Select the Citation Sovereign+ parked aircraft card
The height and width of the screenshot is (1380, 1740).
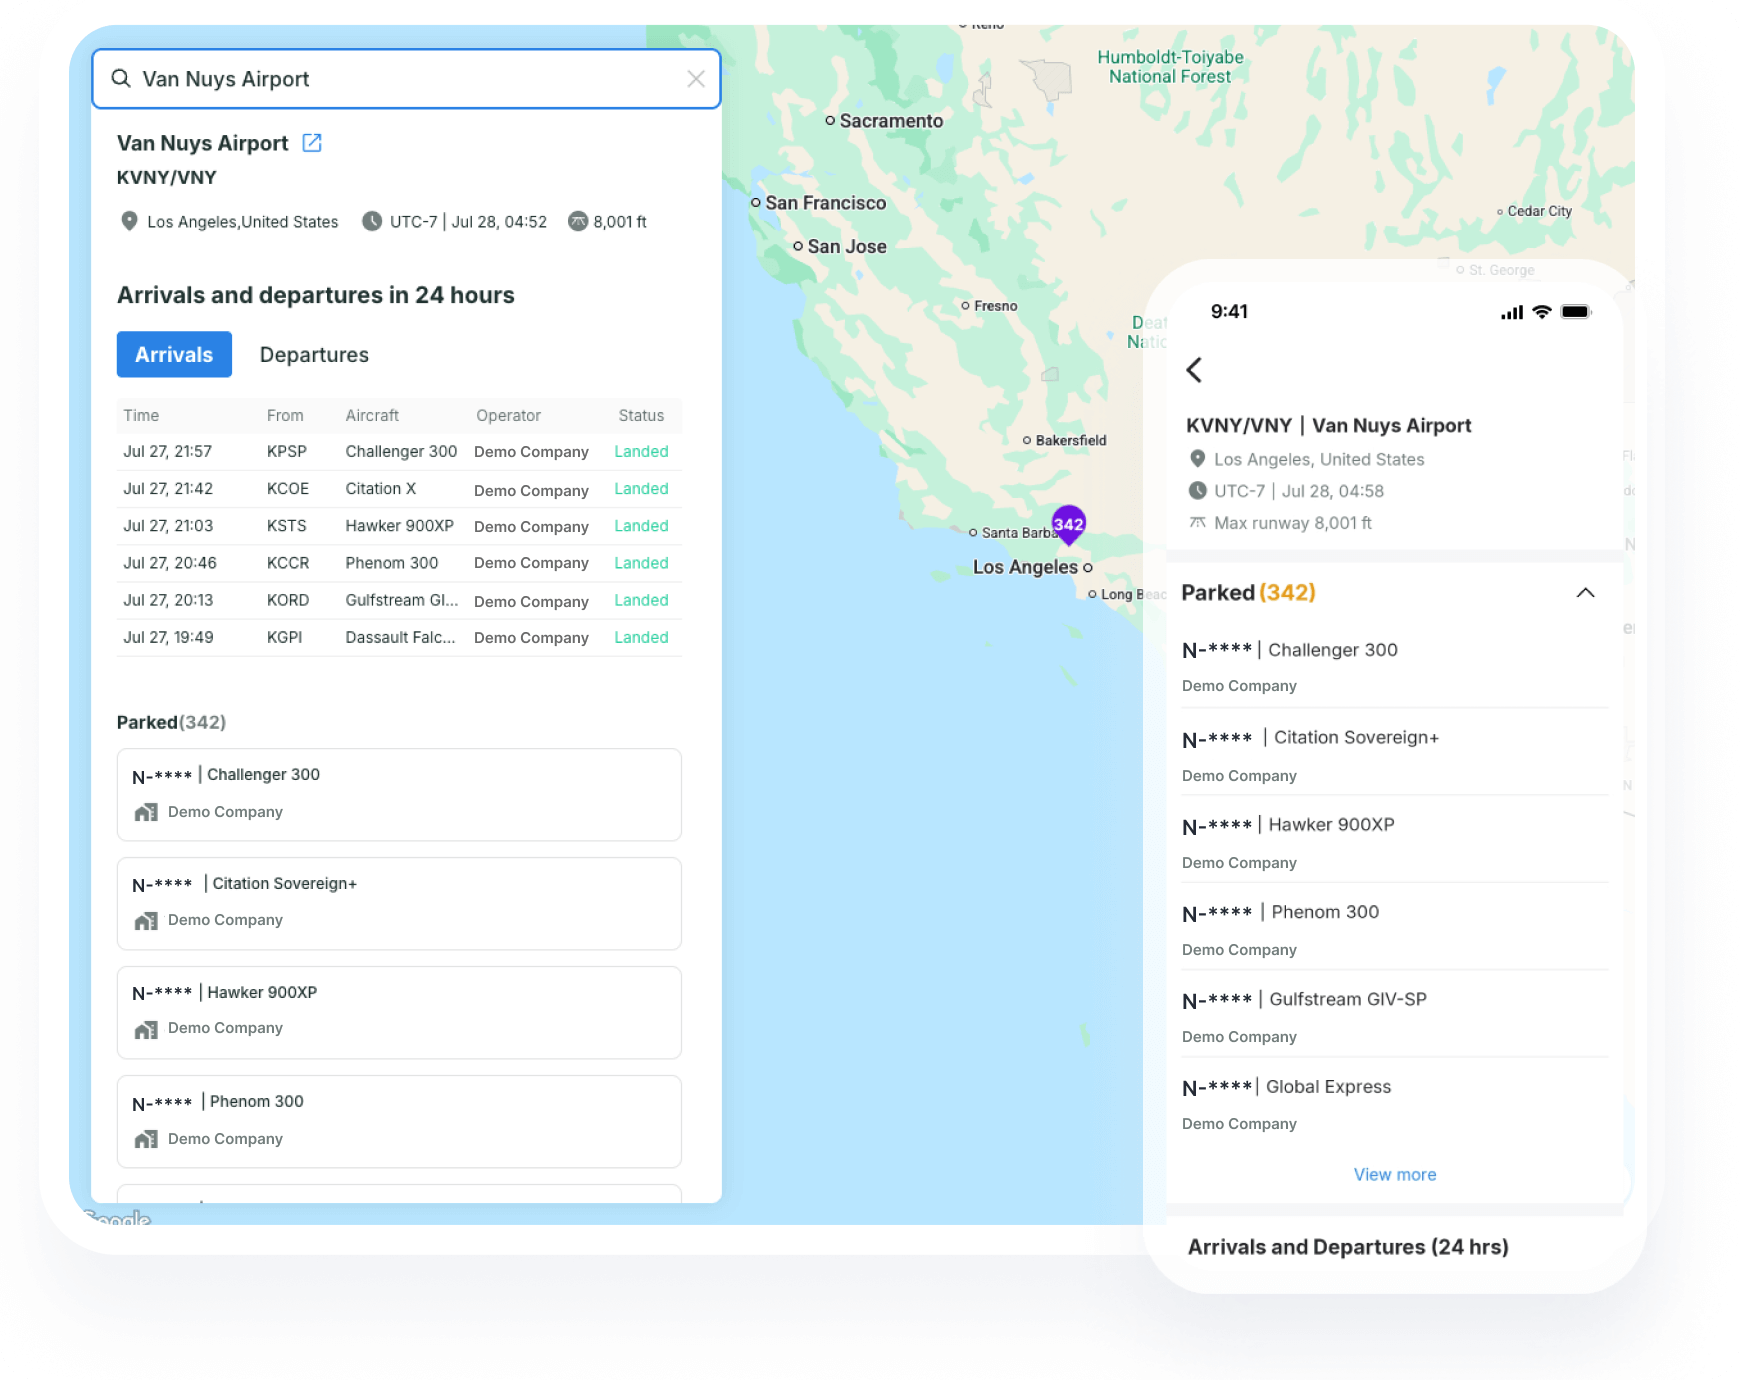[x=398, y=903]
